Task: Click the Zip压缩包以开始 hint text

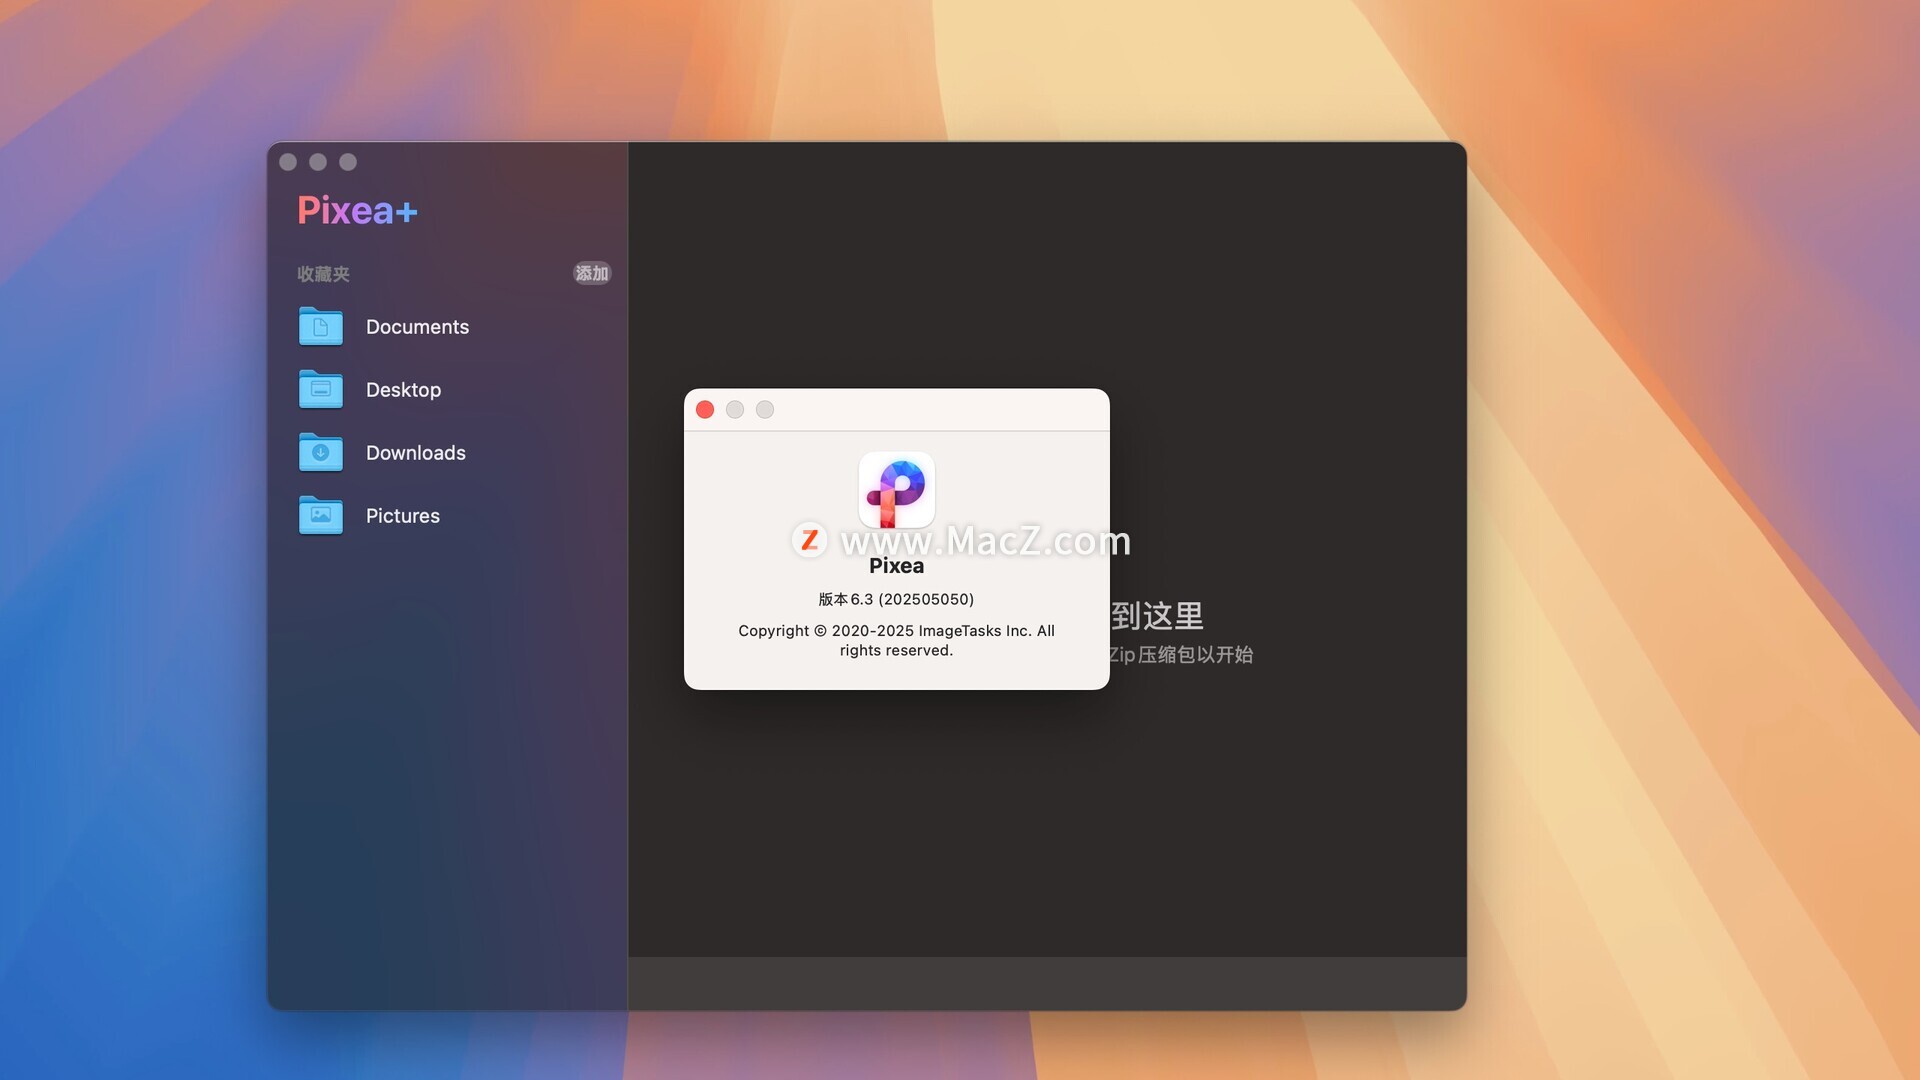Action: tap(1181, 655)
